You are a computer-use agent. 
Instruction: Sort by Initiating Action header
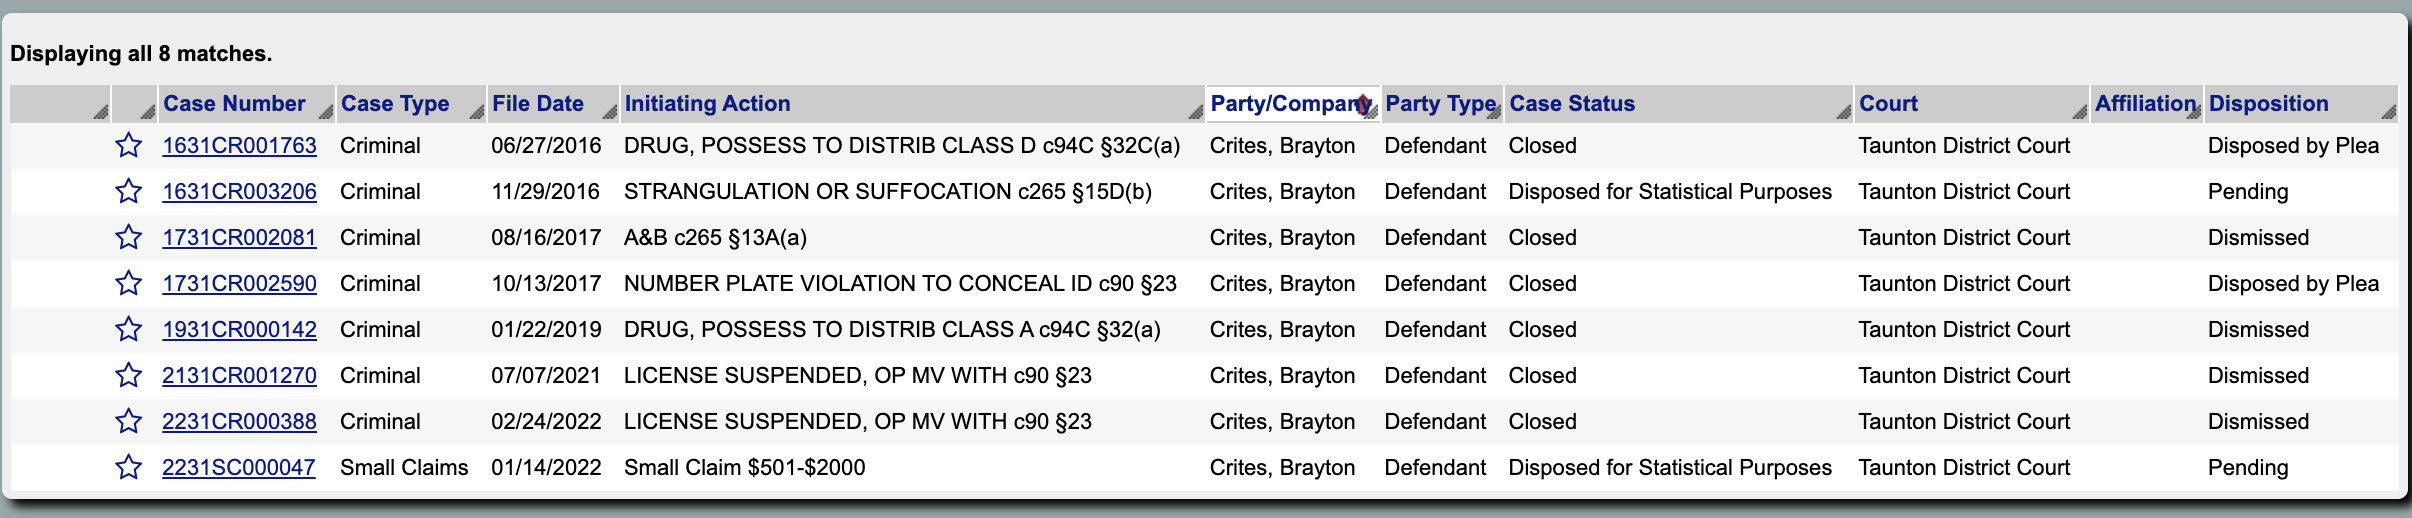(707, 104)
